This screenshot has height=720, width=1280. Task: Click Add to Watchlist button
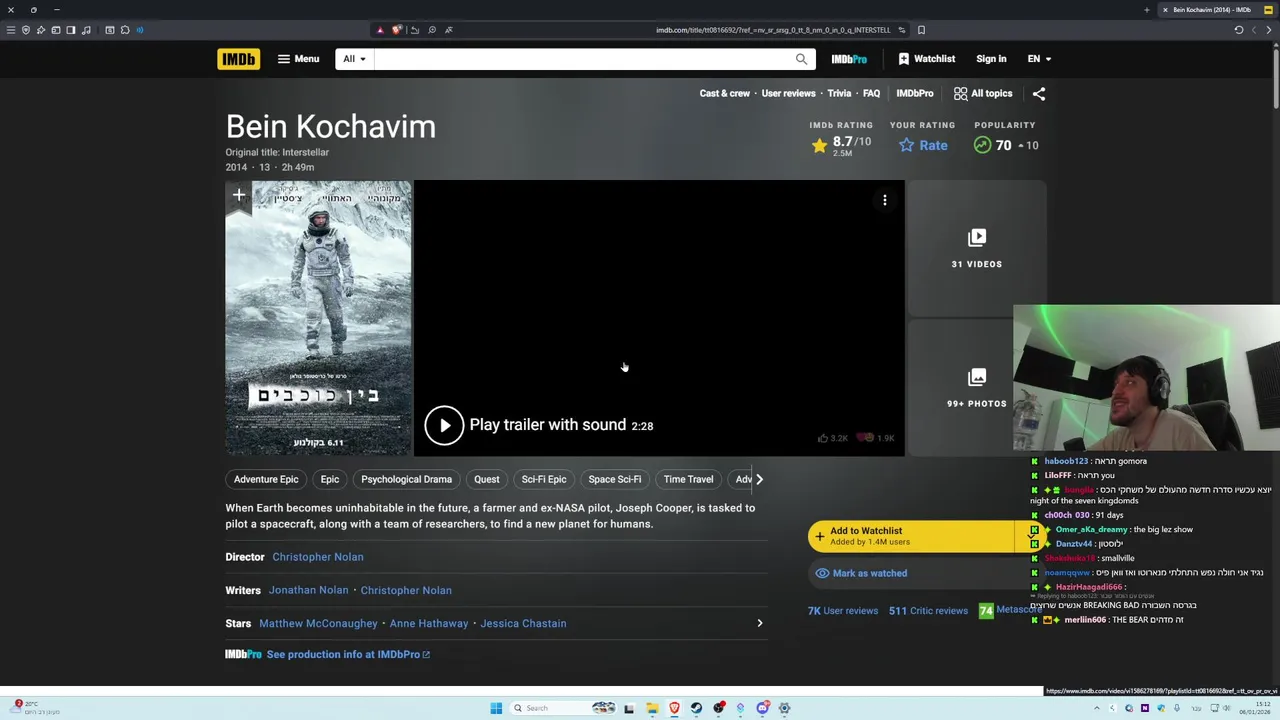[x=912, y=536]
